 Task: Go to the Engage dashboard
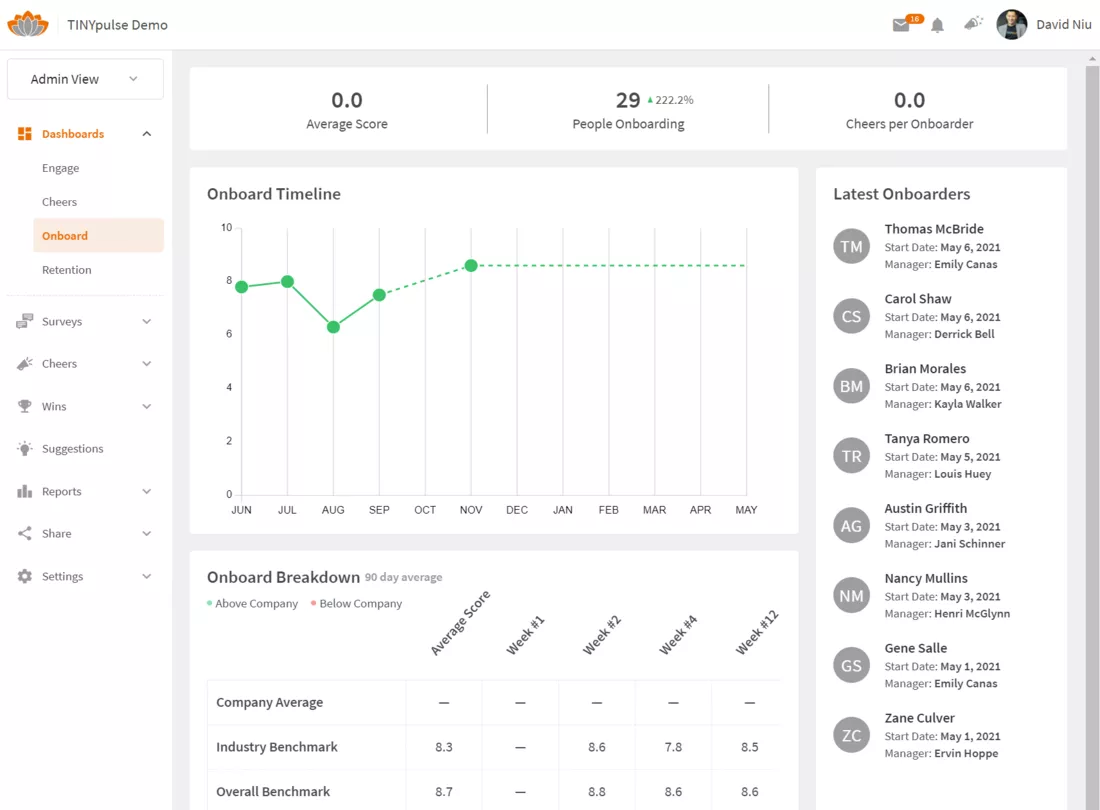[60, 168]
